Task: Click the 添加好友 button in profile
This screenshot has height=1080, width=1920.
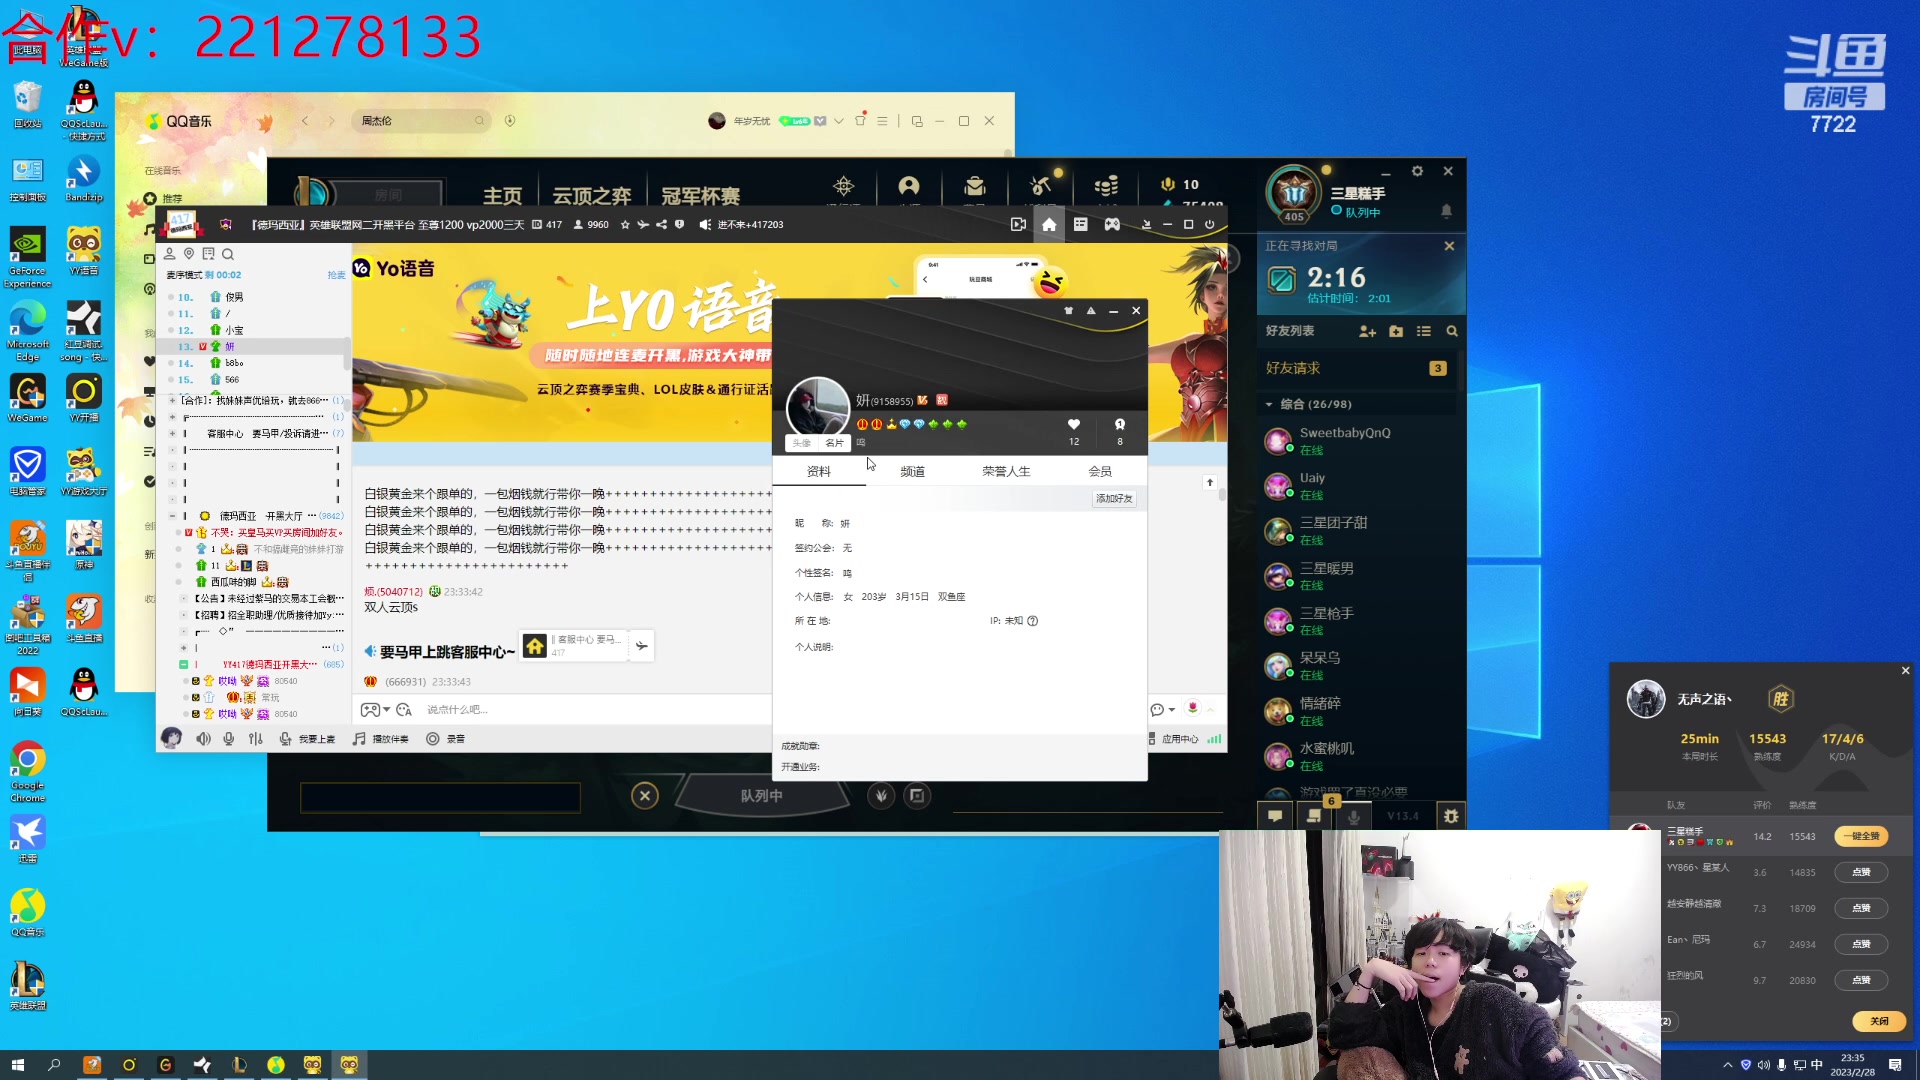Action: click(1114, 499)
